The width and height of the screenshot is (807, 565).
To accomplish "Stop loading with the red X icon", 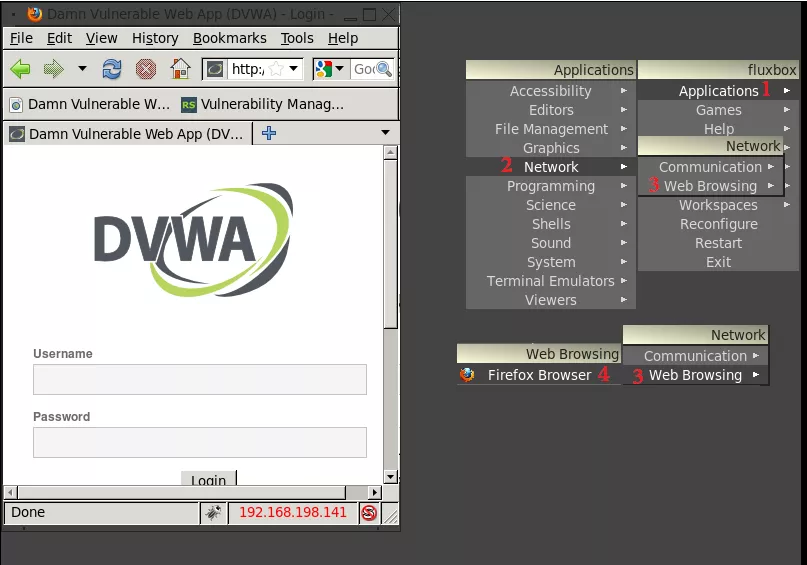I will pyautogui.click(x=146, y=69).
